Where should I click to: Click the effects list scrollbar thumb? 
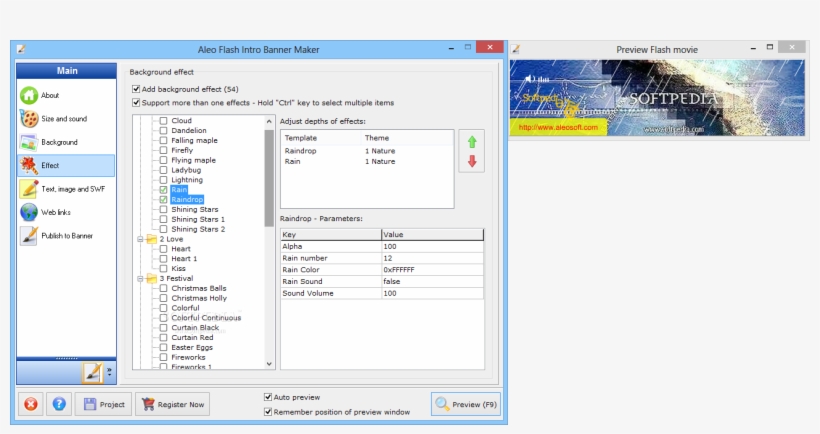(x=269, y=178)
